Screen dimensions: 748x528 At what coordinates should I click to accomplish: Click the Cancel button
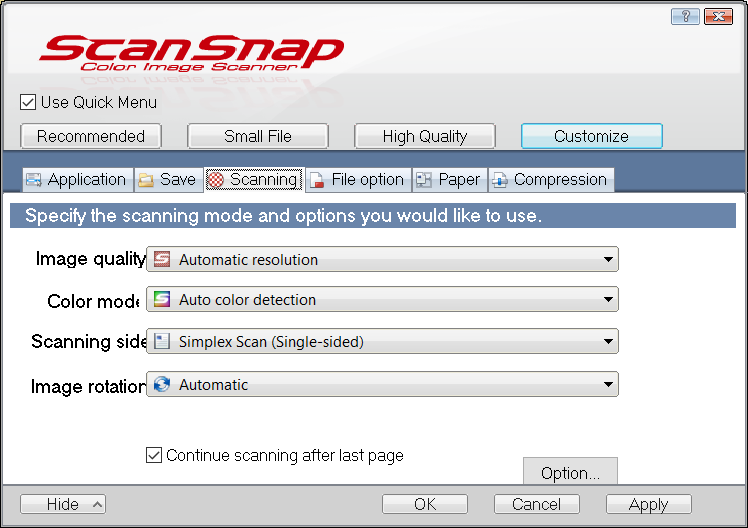point(537,504)
